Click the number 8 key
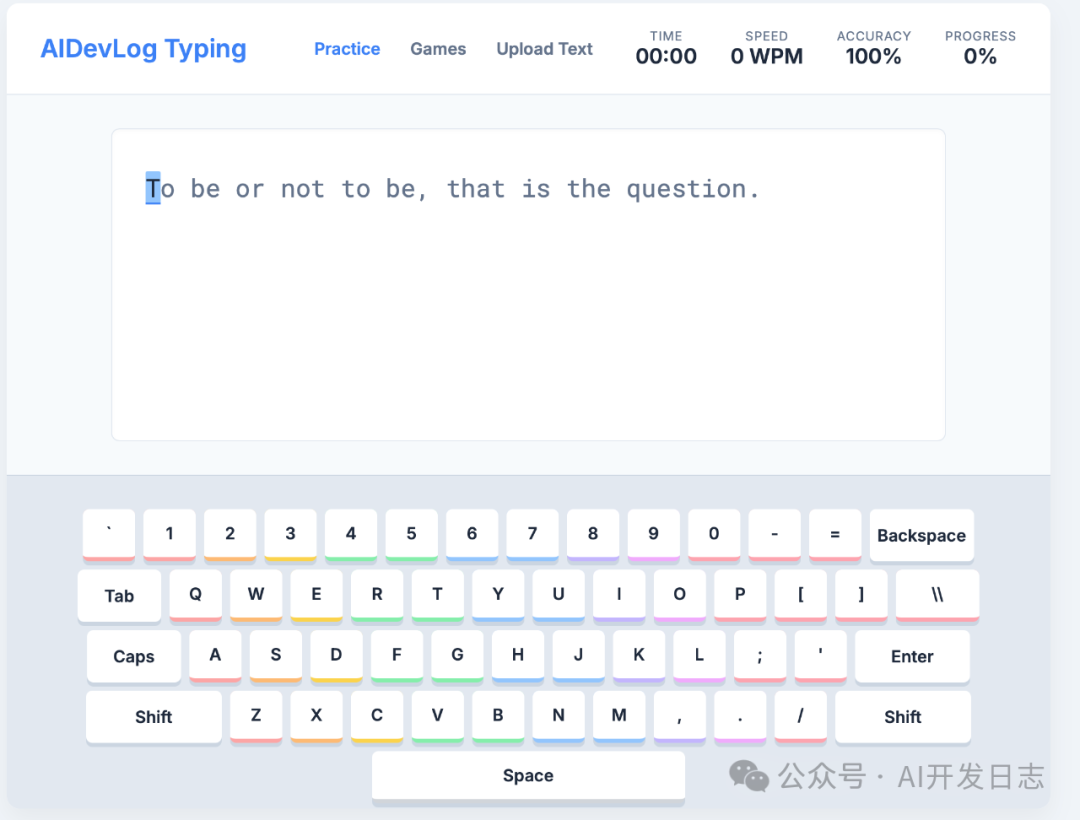The image size is (1080, 820). [593, 535]
